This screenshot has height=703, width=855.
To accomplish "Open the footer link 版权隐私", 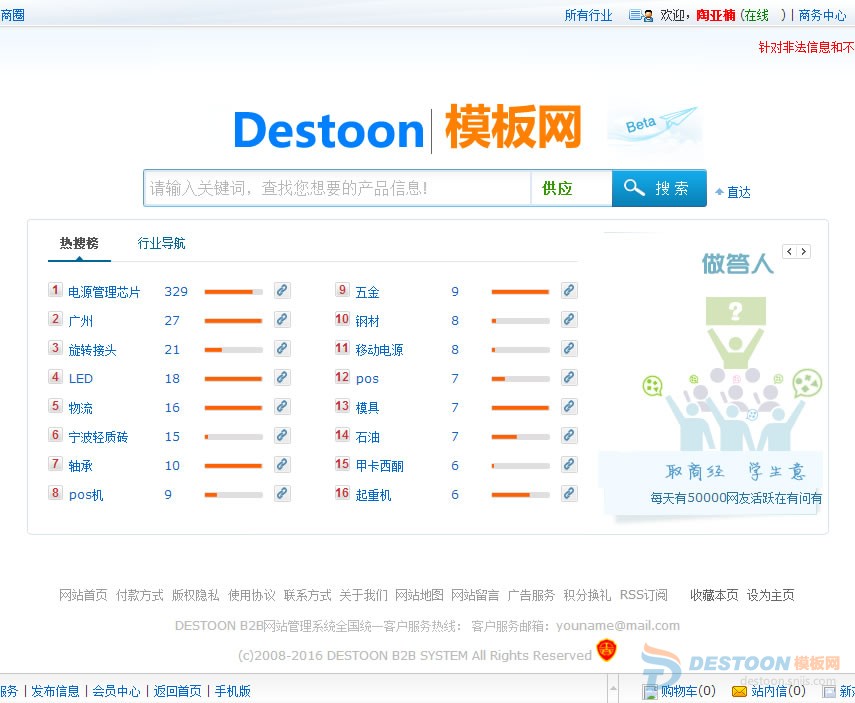I will 195,595.
